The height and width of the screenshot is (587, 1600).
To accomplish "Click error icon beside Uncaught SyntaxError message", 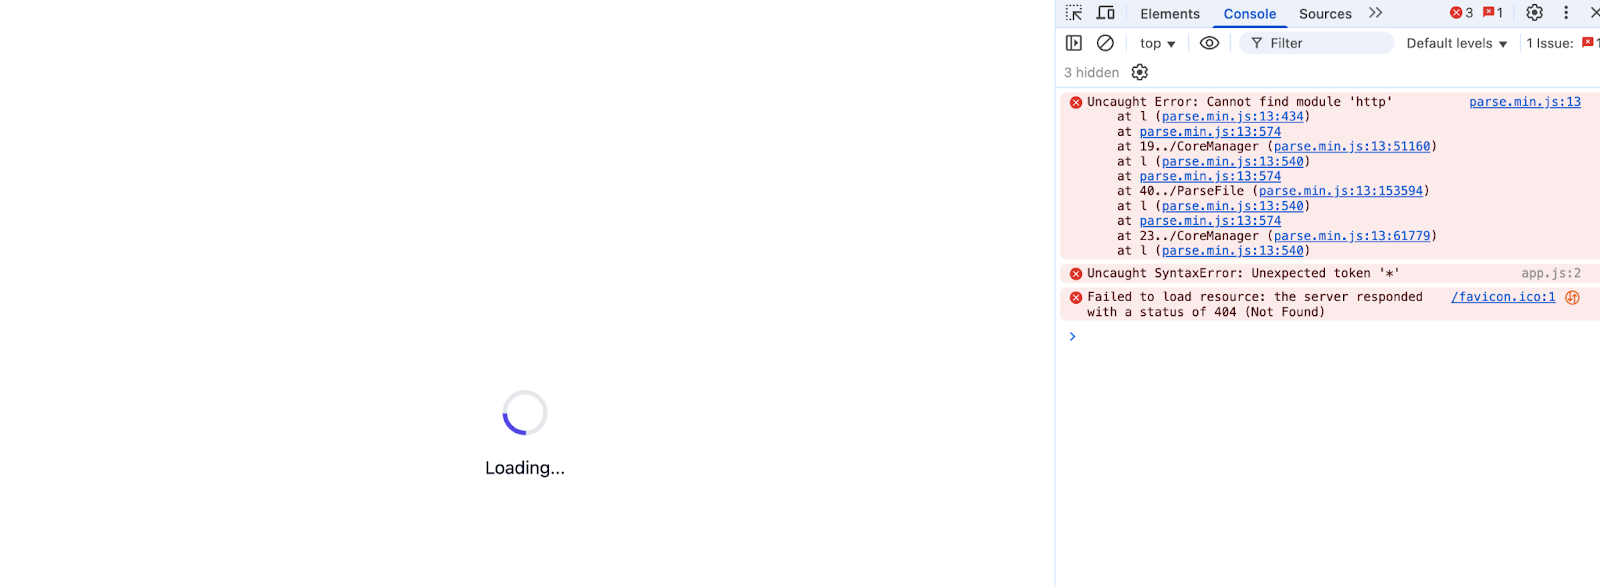I will (1076, 273).
